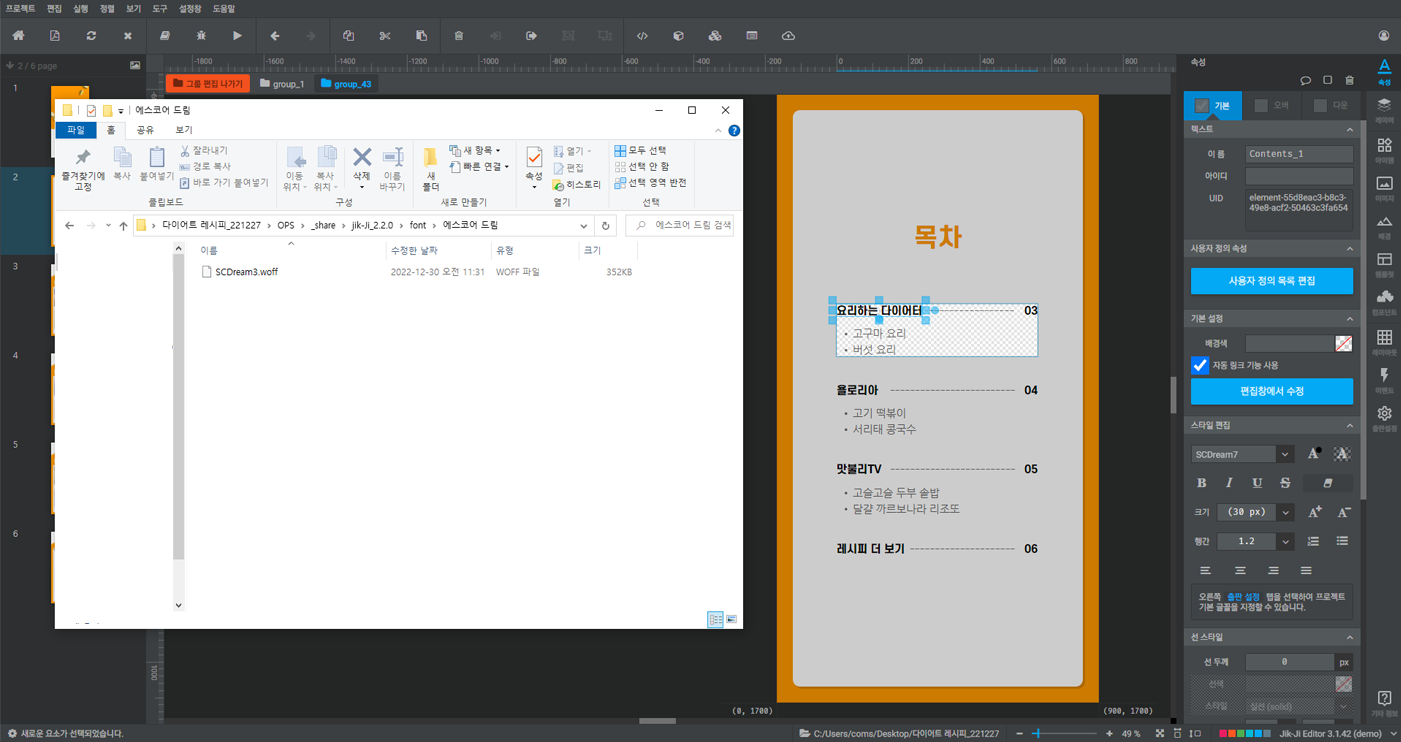Run the project with the Play toolbar icon
Viewport: 1401px width, 742px height.
237,35
